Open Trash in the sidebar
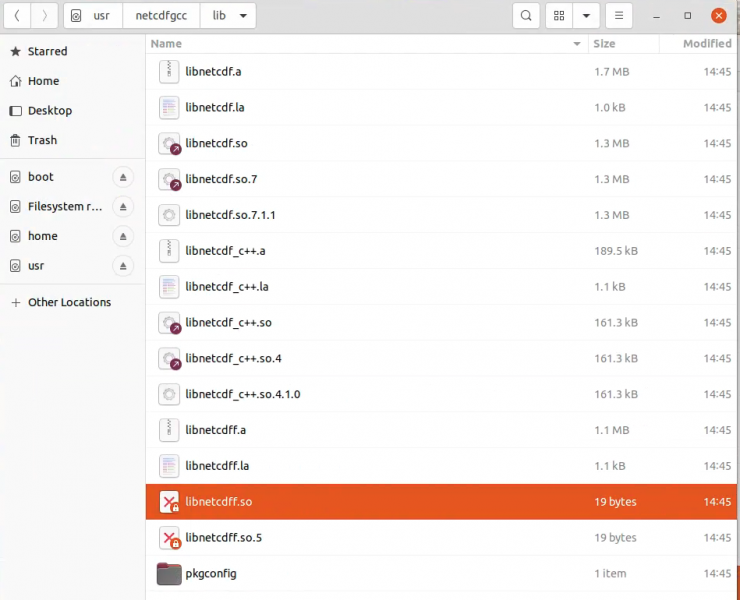 click(x=42, y=141)
